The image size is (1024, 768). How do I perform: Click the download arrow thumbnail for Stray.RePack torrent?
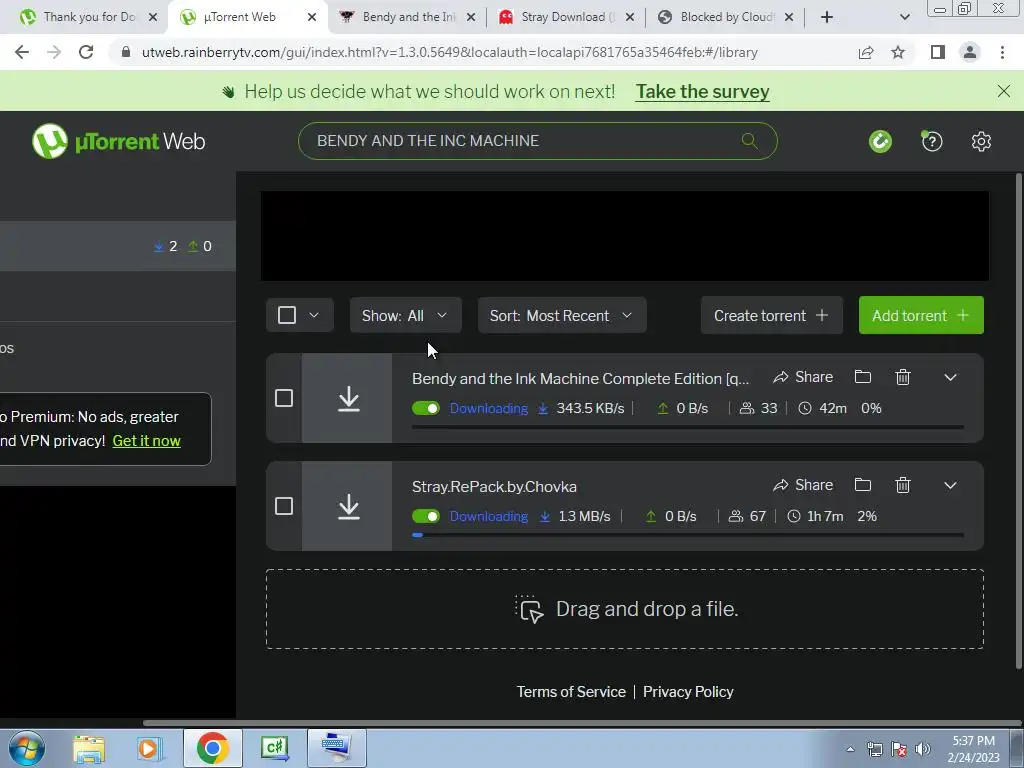tap(347, 506)
